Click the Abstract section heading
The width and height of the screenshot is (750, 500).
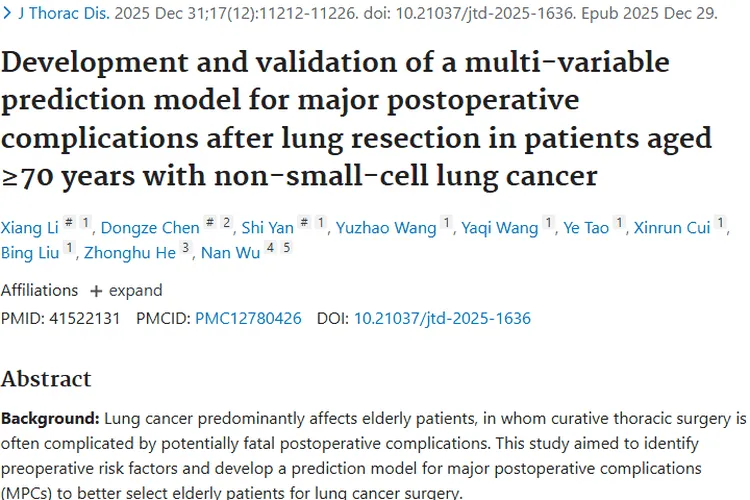[46, 379]
